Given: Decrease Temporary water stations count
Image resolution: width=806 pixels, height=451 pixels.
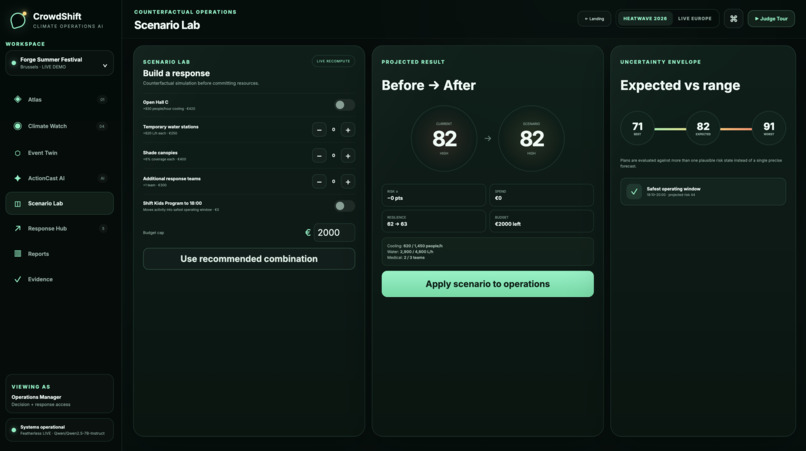Looking at the screenshot, I should 319,130.
